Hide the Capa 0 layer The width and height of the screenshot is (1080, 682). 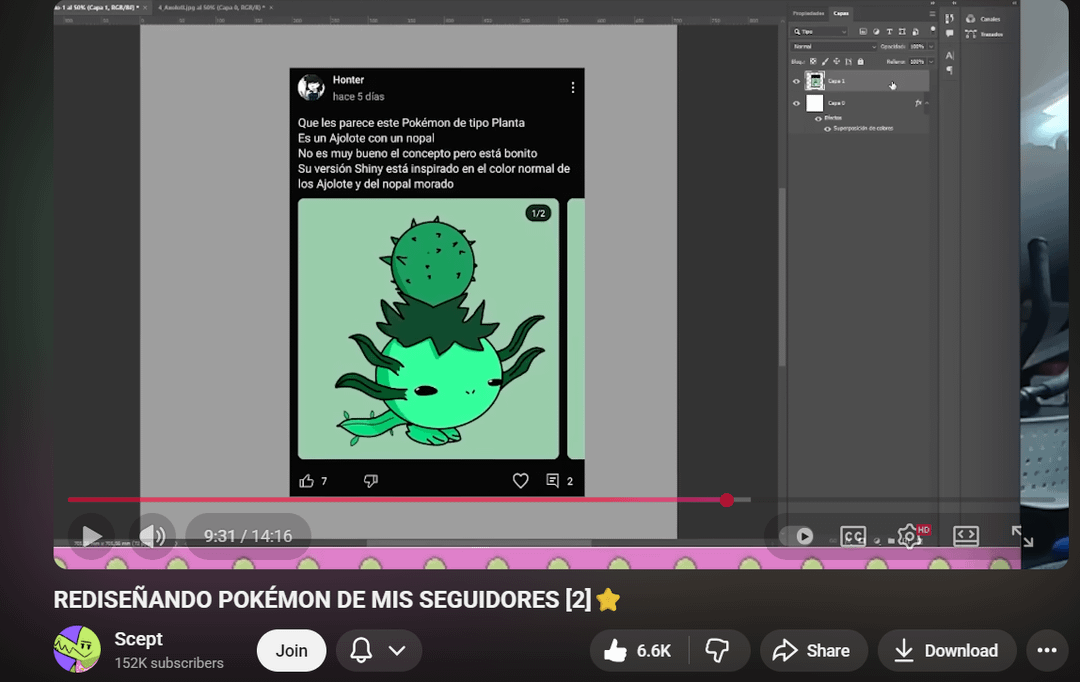click(796, 103)
